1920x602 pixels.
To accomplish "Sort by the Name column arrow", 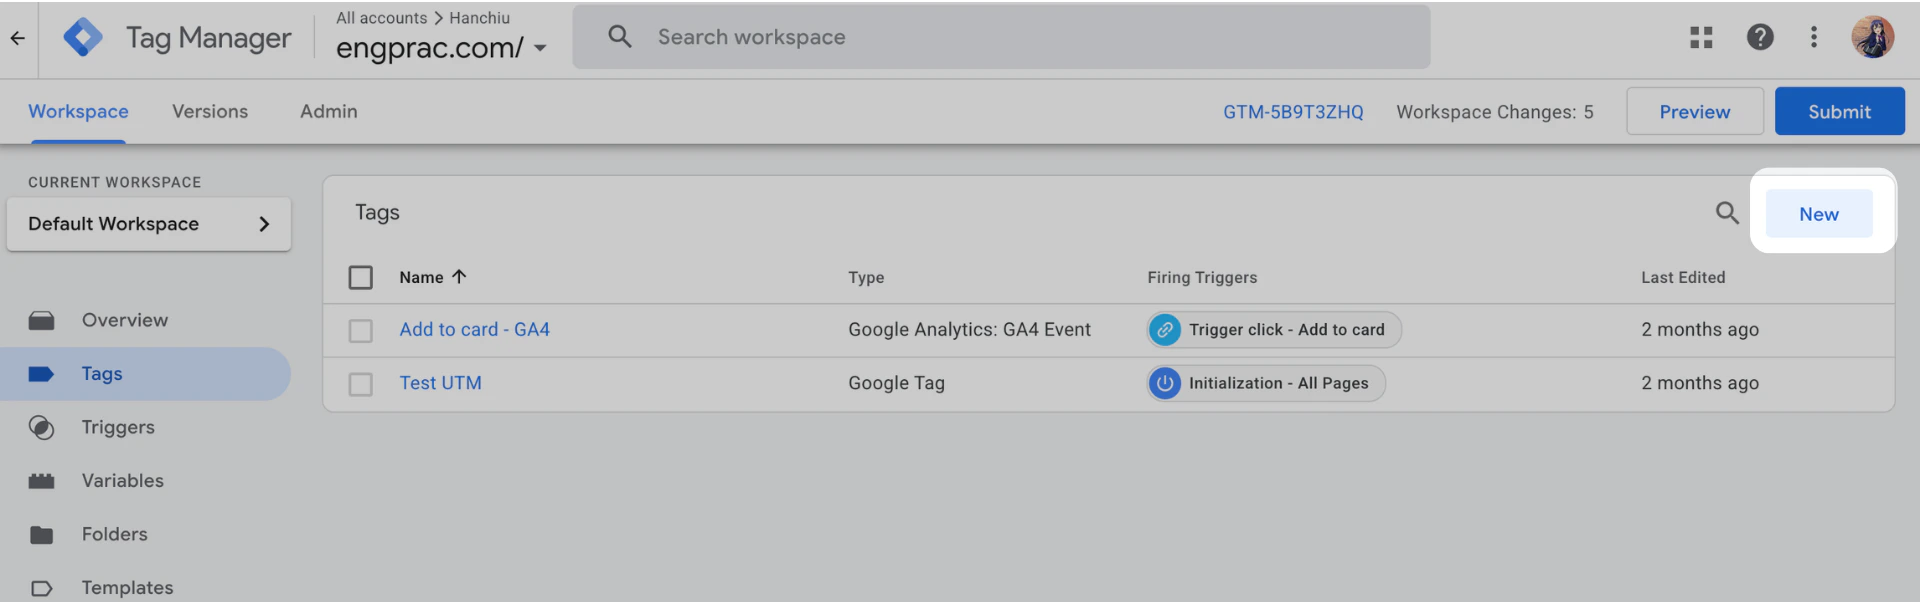I will click(x=459, y=277).
